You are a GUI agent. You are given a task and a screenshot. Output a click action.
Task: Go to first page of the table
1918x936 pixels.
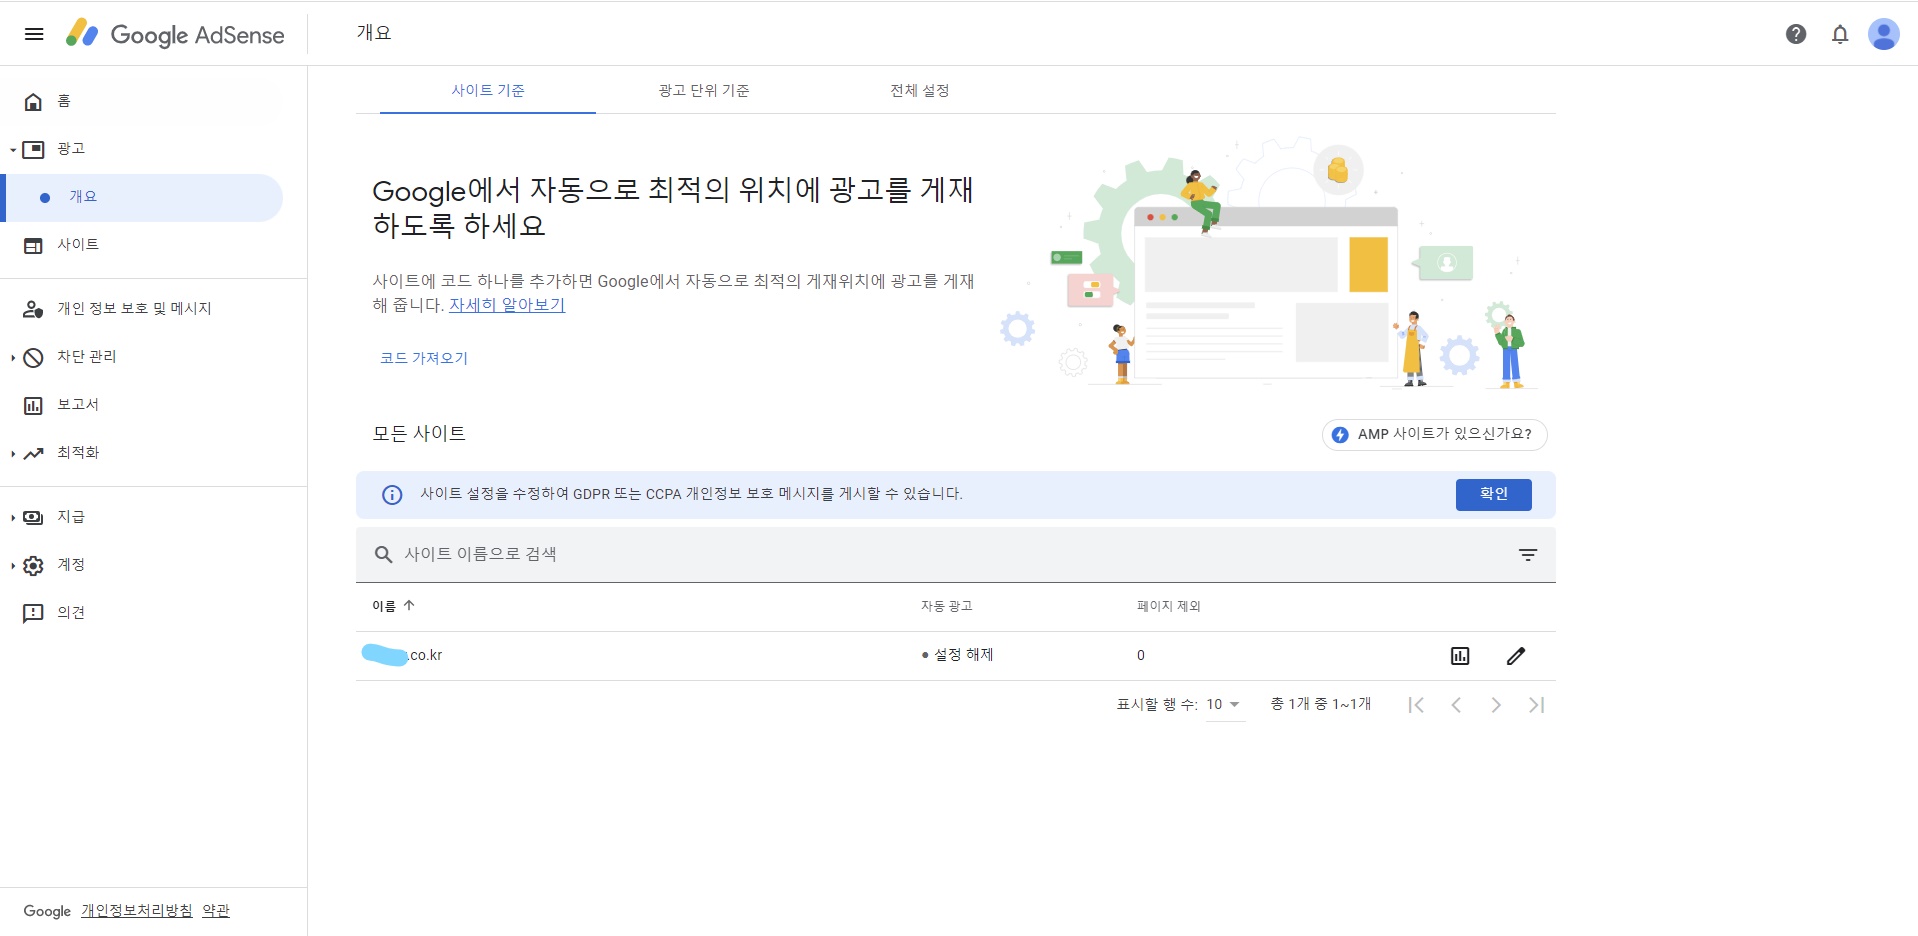pyautogui.click(x=1416, y=705)
